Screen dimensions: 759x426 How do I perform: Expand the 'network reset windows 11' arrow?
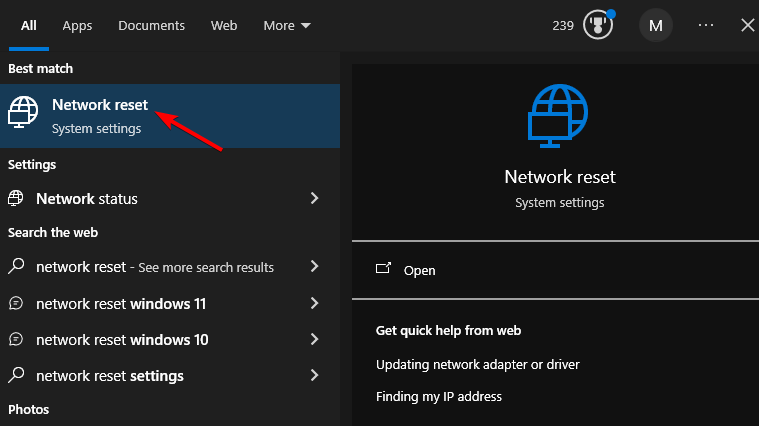pos(315,303)
